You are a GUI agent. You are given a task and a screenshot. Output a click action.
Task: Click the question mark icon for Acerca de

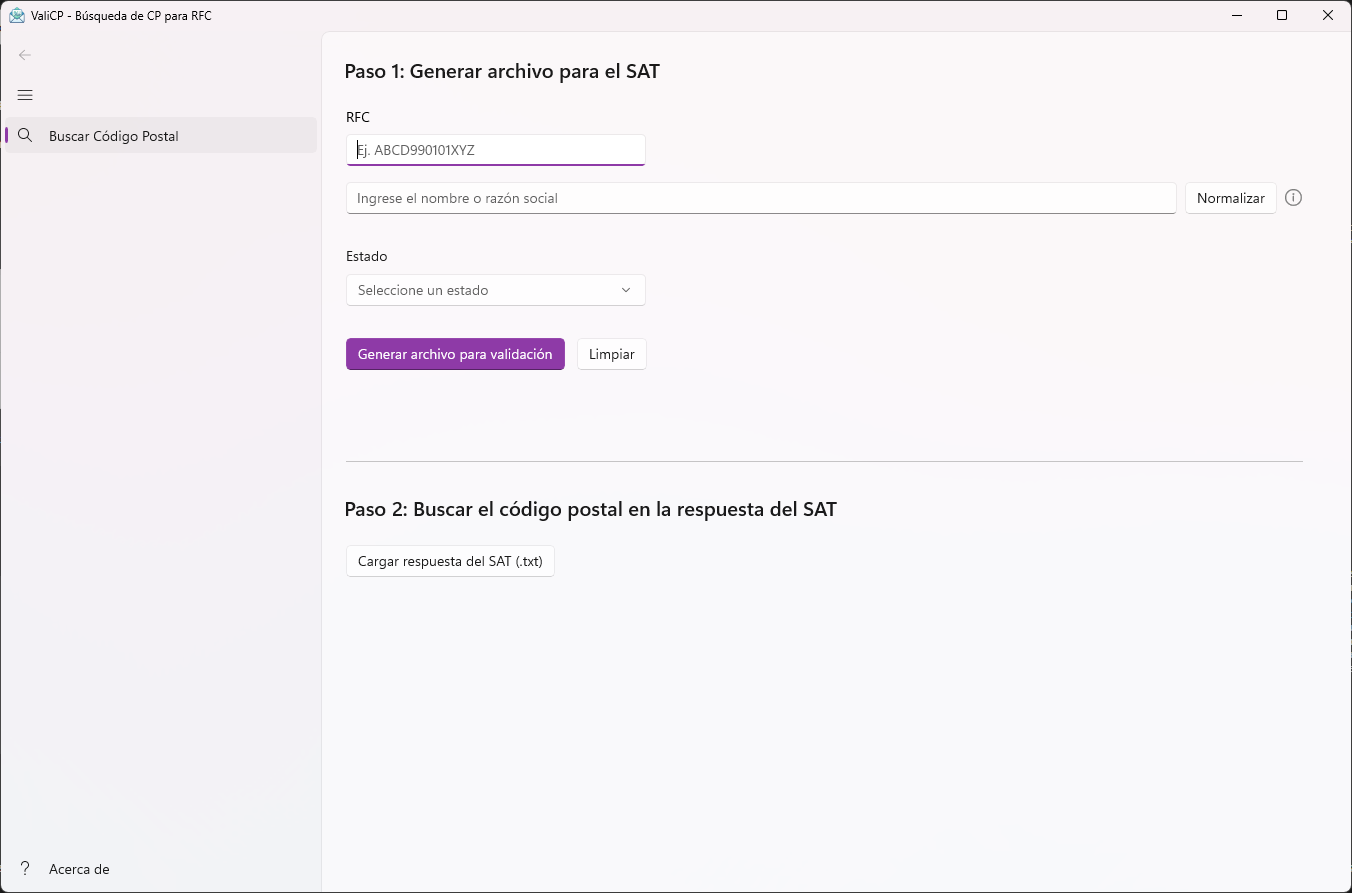point(26,869)
